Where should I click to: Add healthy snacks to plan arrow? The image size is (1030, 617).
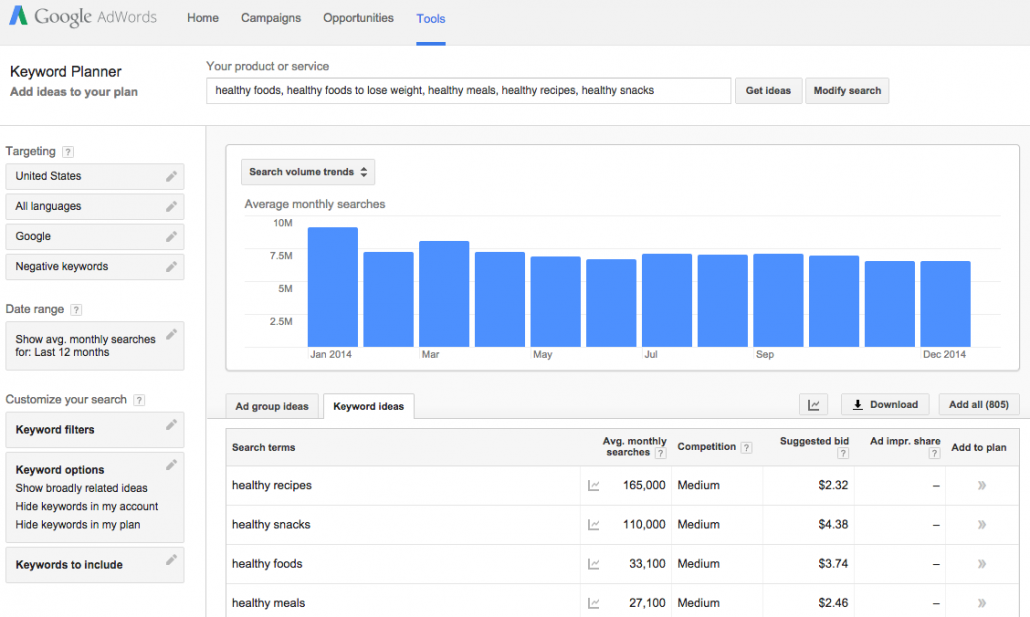982,525
